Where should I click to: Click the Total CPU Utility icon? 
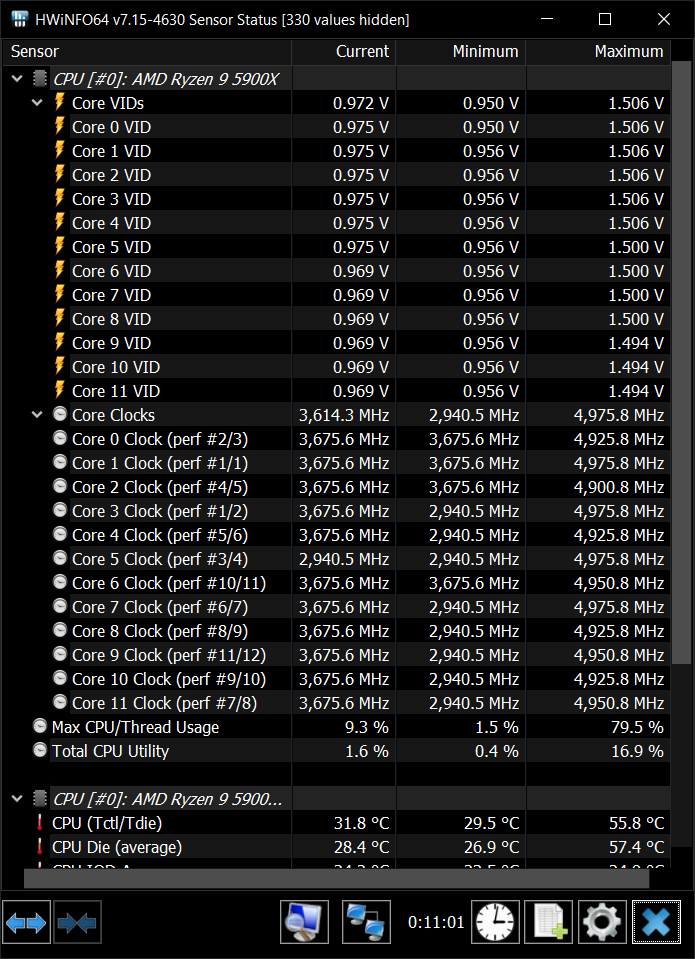tap(40, 750)
